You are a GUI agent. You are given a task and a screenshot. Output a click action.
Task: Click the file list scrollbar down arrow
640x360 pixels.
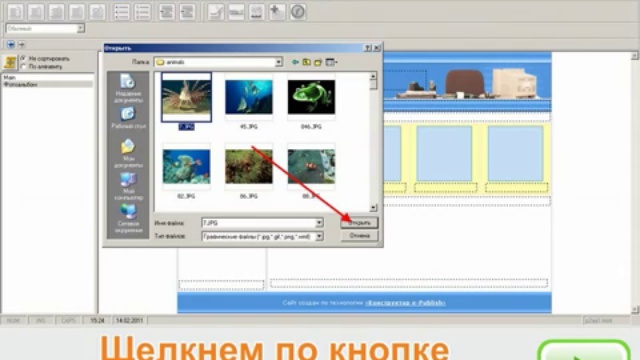pos(373,208)
